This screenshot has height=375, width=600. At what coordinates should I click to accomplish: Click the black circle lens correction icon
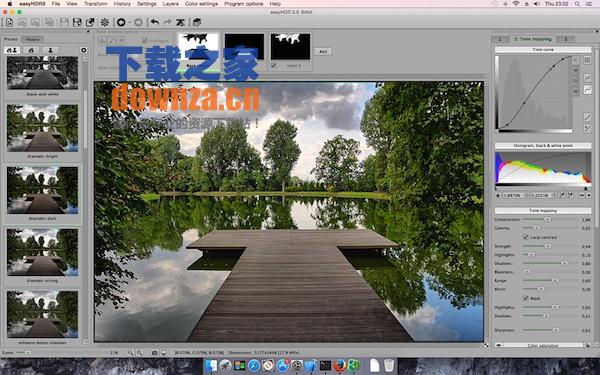(x=121, y=22)
